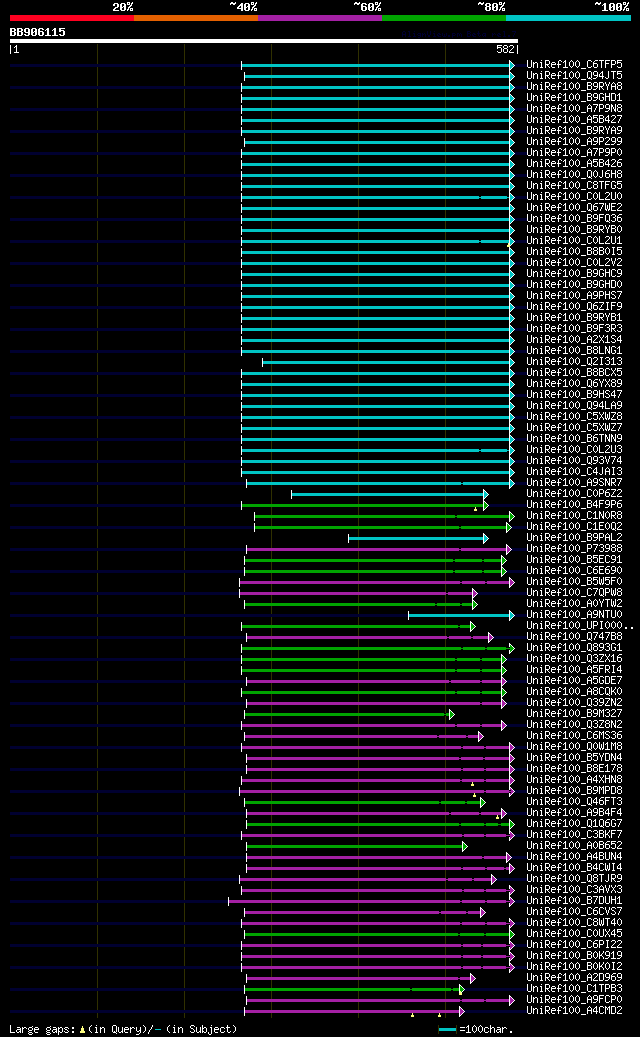Select the UniRef100_C0UX45 label

[574, 933]
